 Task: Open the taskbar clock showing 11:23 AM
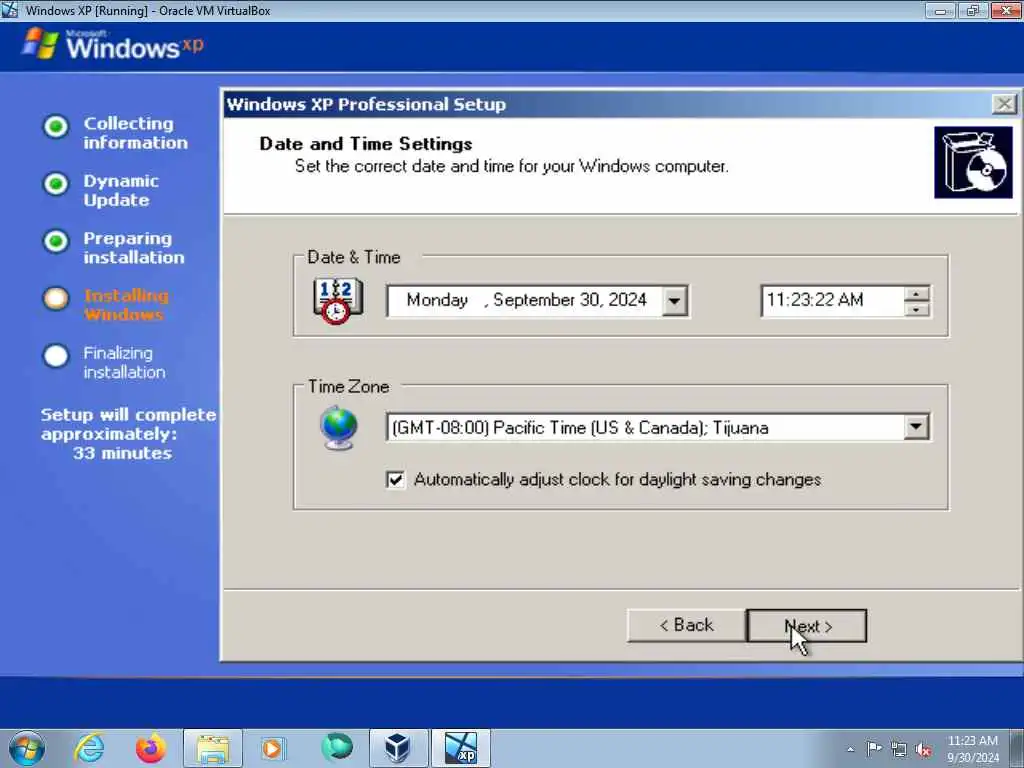tap(972, 749)
